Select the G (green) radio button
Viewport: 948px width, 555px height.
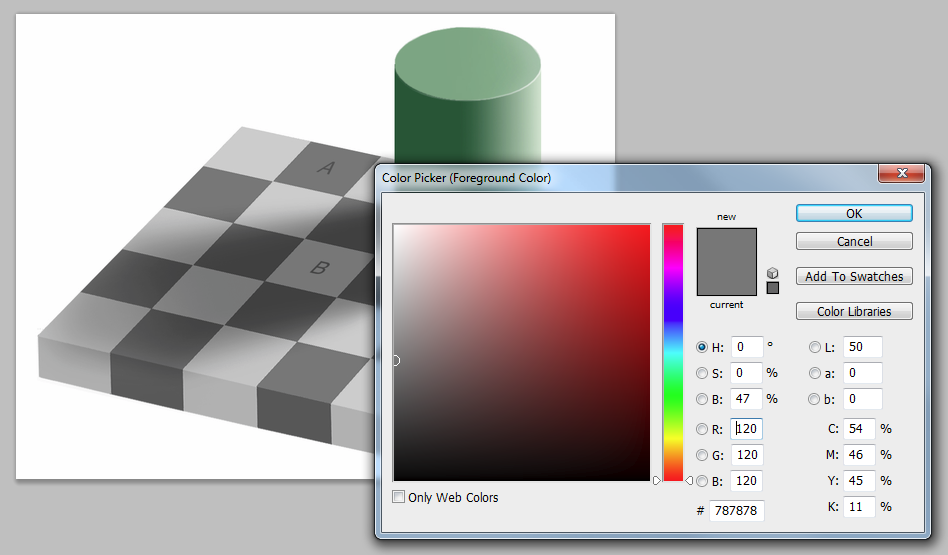[x=701, y=455]
